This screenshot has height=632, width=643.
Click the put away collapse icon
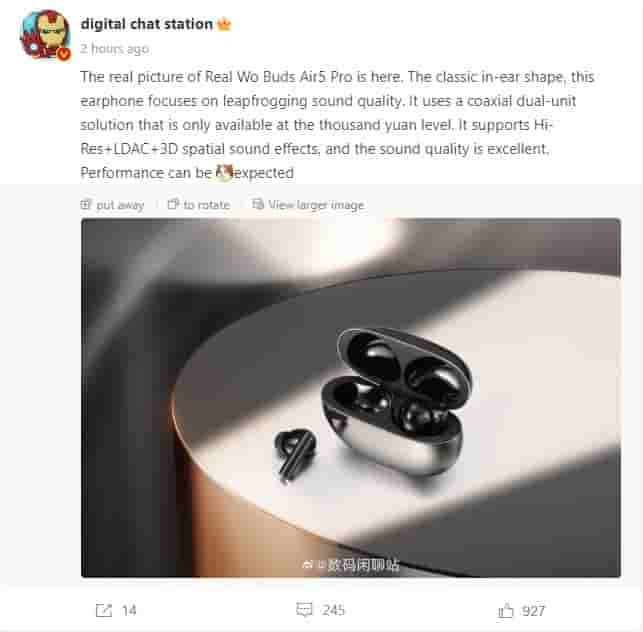click(x=85, y=204)
